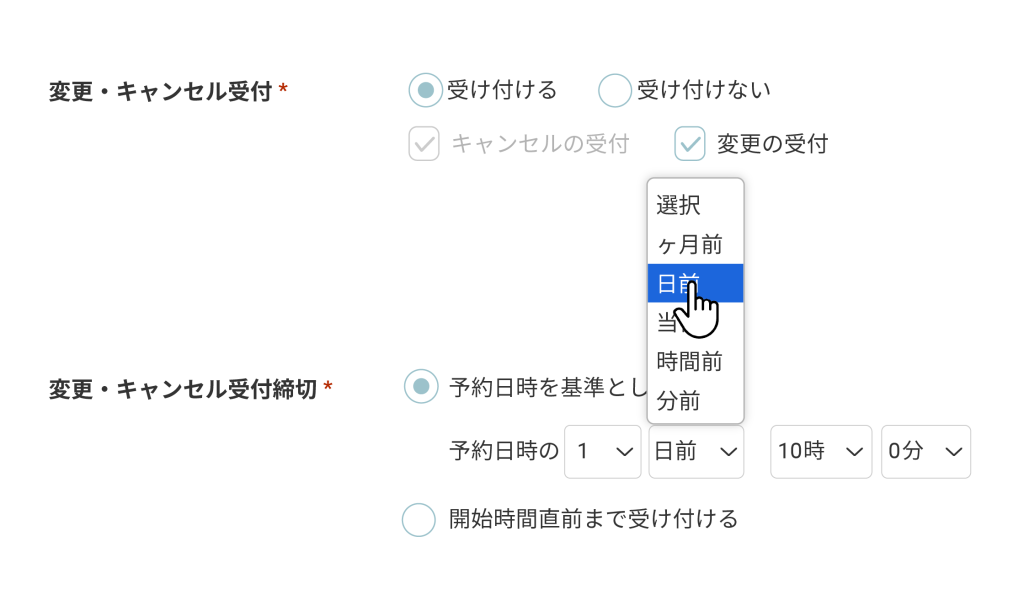The image size is (1024, 601).
Task: Select the 受け付けない radio button
Action: click(615, 91)
